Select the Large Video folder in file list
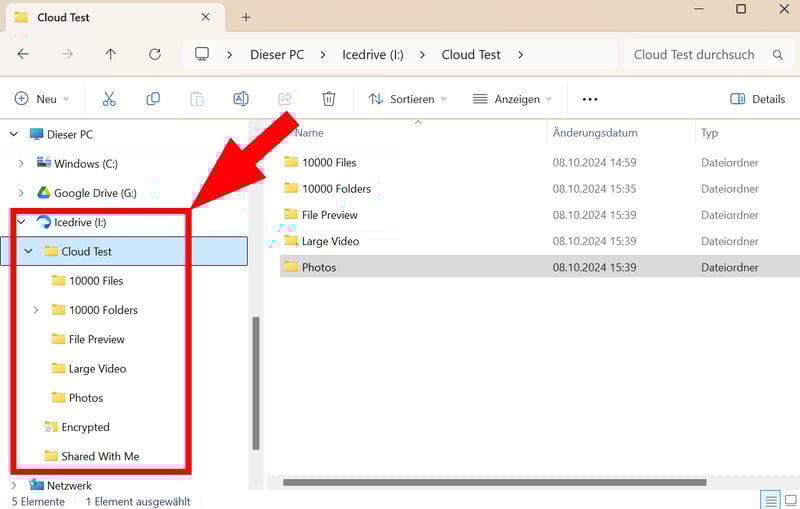 330,241
